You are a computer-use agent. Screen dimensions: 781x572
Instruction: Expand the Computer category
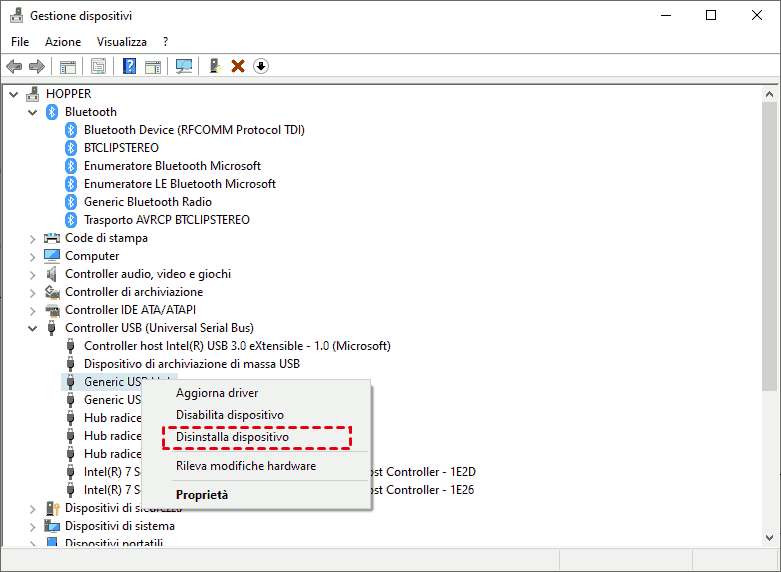point(32,257)
